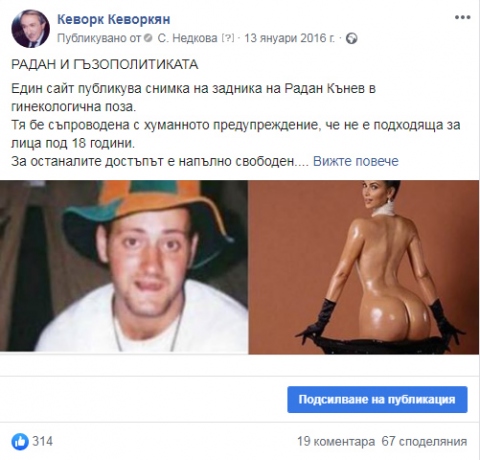The width and height of the screenshot is (480, 460).
Task: Open the С. Недкова publisher link
Action: [187, 38]
